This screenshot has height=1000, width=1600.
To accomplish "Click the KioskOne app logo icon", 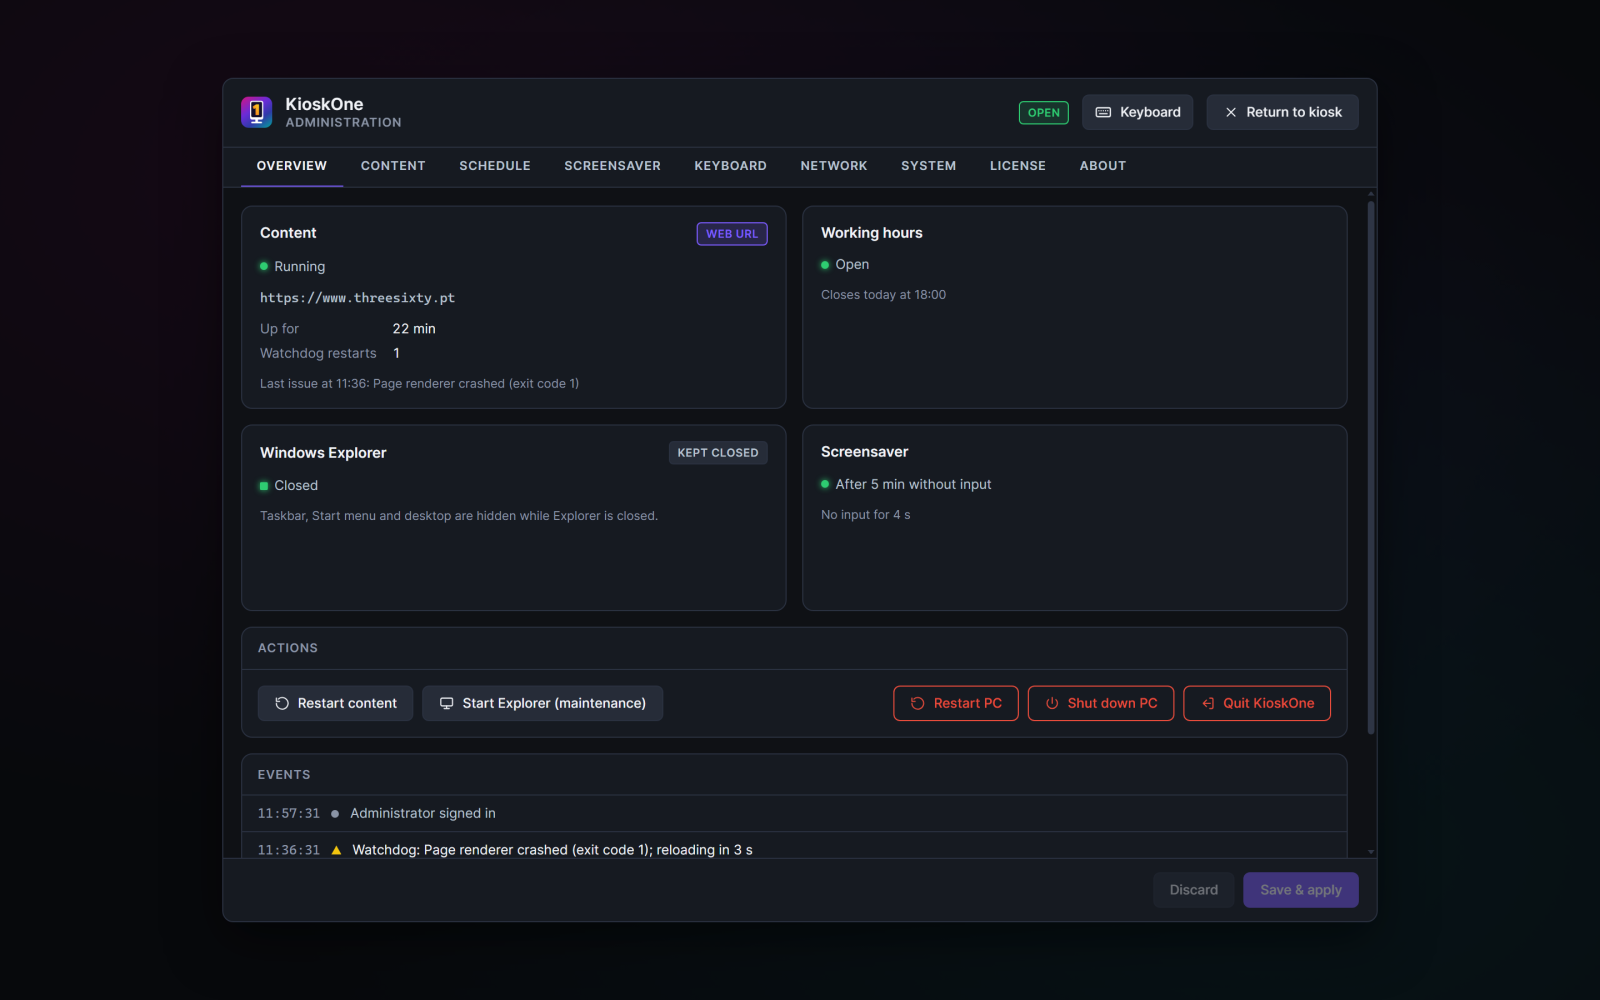I will [x=256, y=112].
